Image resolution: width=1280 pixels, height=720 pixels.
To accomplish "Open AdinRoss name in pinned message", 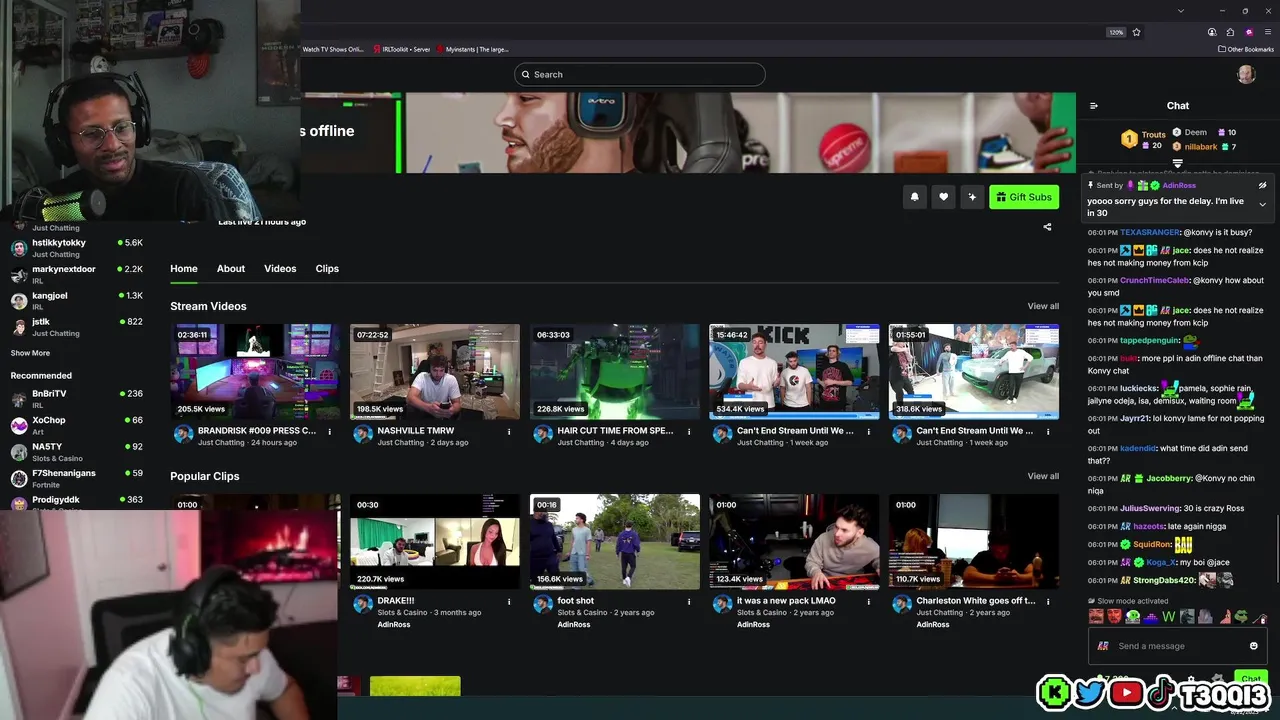I will tap(1179, 185).
